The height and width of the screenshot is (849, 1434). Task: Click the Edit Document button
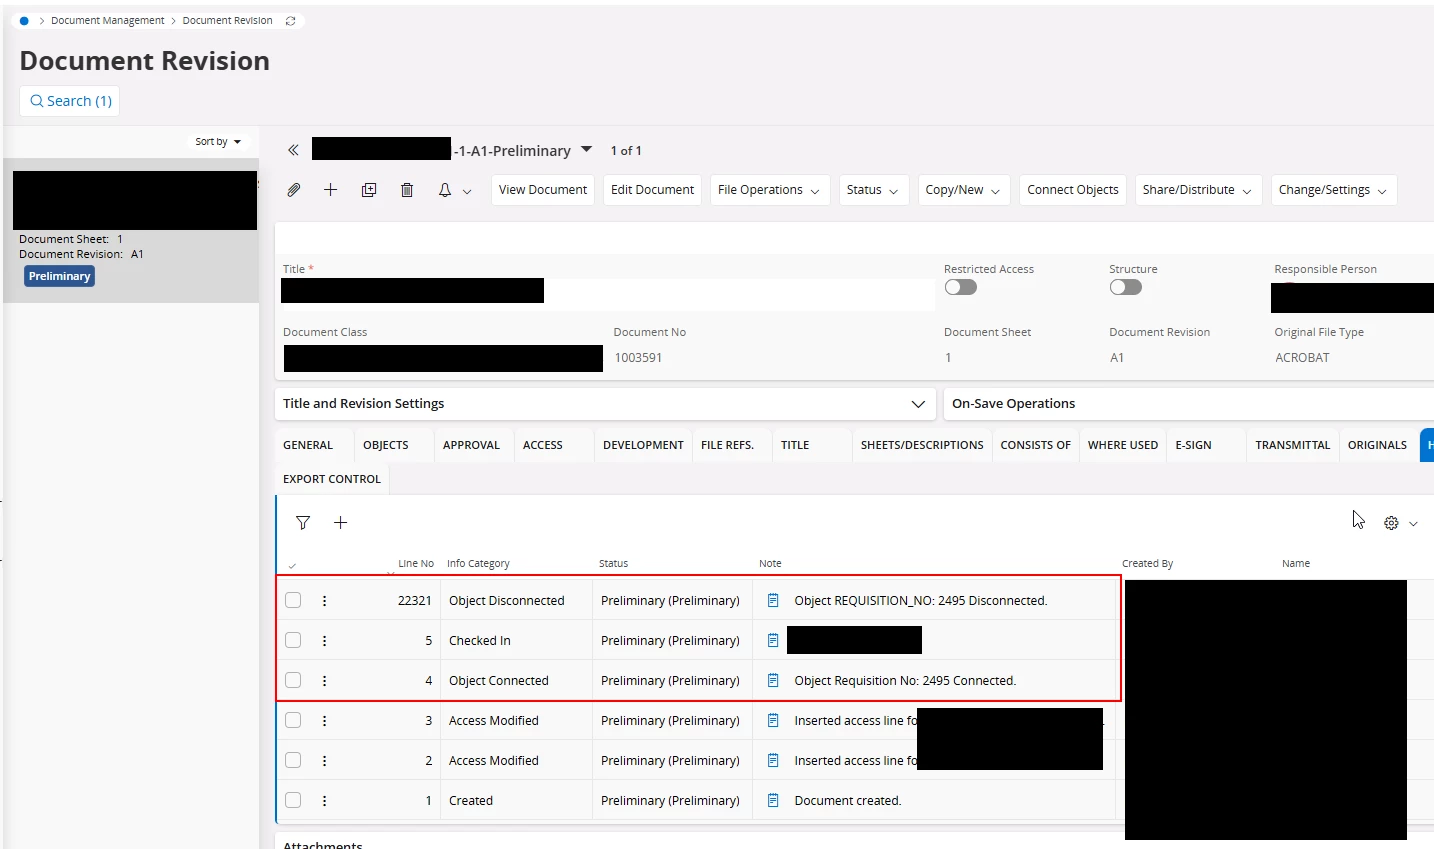(x=652, y=190)
